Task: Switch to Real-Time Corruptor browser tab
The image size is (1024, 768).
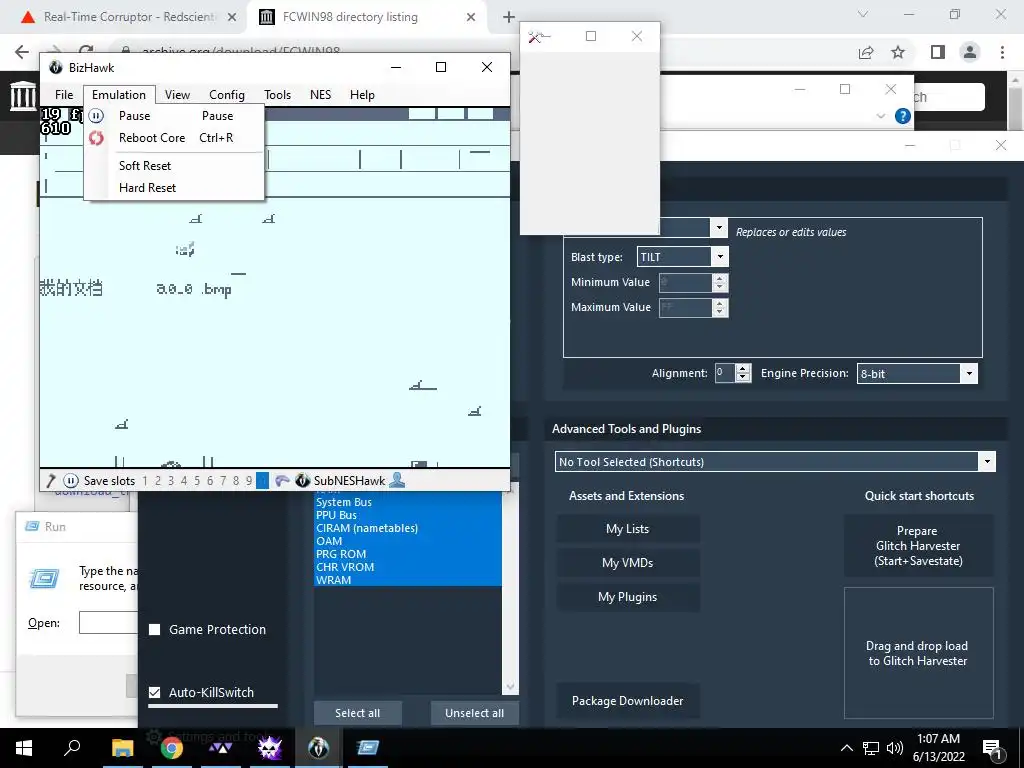Action: point(124,18)
